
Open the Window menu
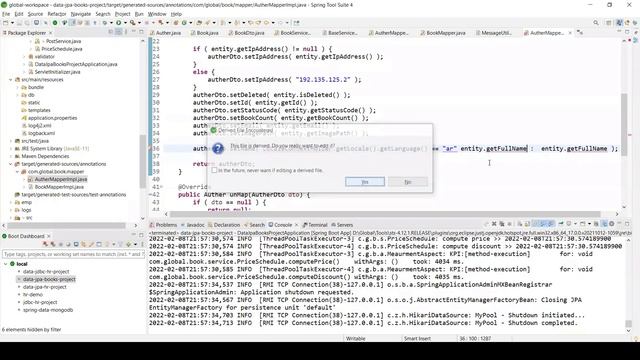tap(157, 14)
